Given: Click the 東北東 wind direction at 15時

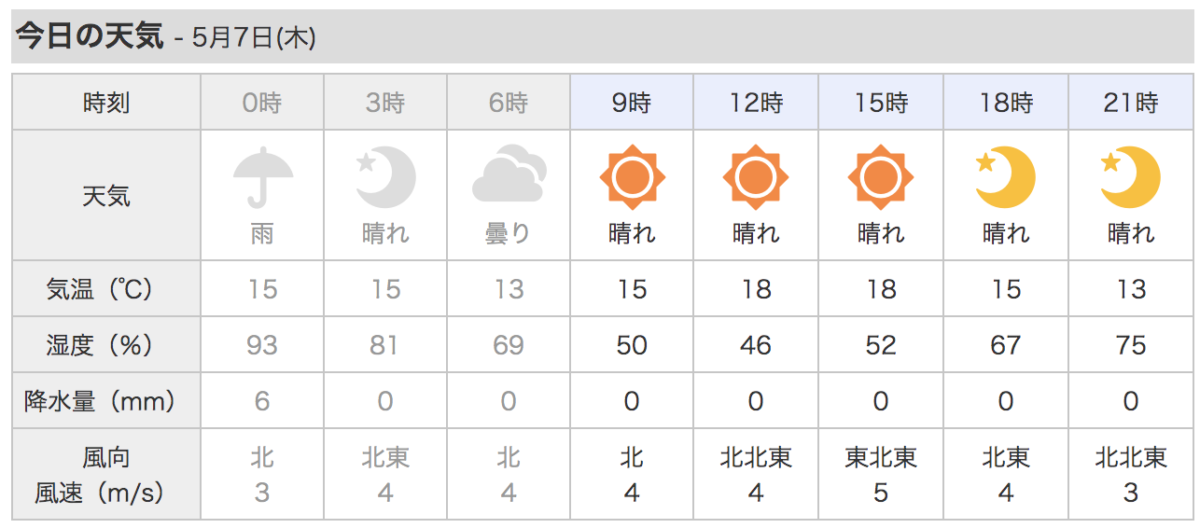Looking at the screenshot, I should pyautogui.click(x=880, y=458).
